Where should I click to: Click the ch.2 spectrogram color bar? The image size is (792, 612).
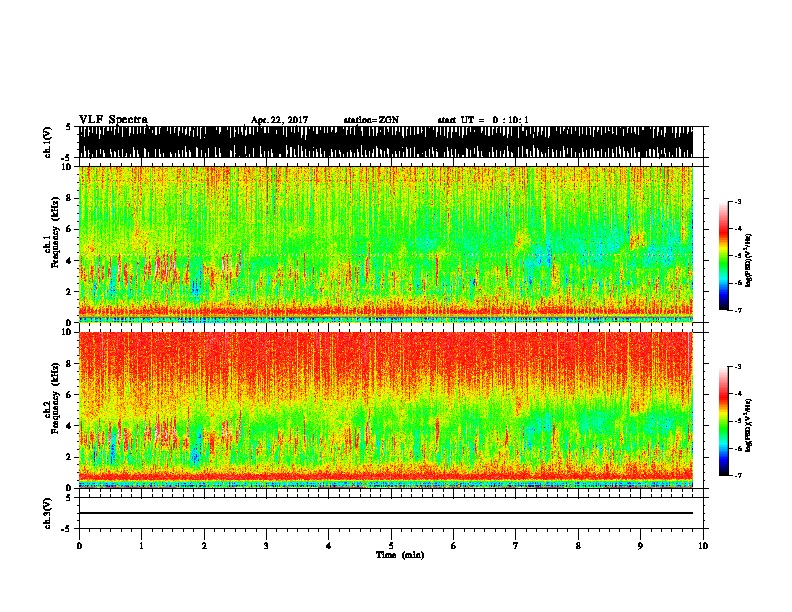coord(723,421)
